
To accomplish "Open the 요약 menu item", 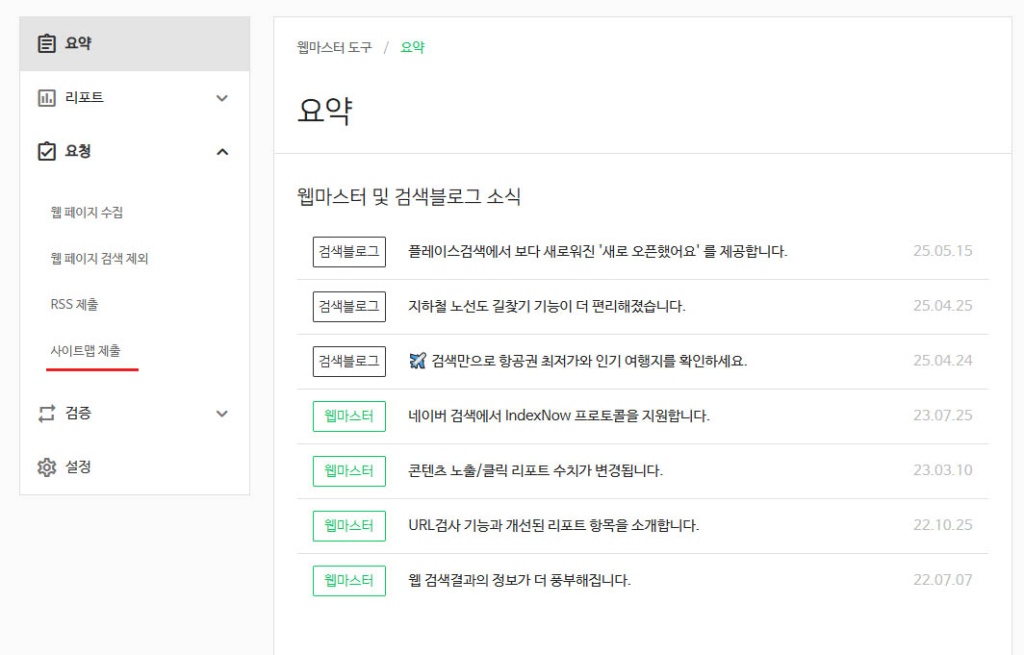I will click(135, 44).
